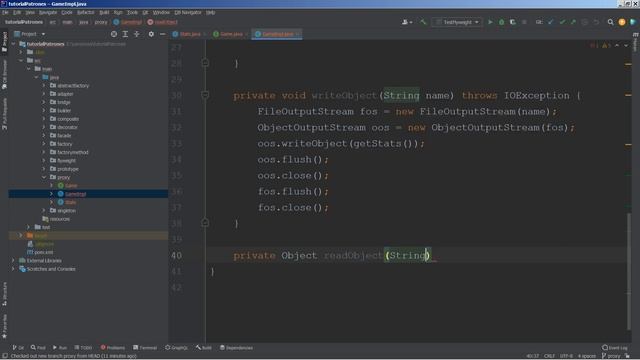The image size is (640, 360).
Task: Click UTF-8 encoding in status bar
Action: pyautogui.click(x=566, y=356)
